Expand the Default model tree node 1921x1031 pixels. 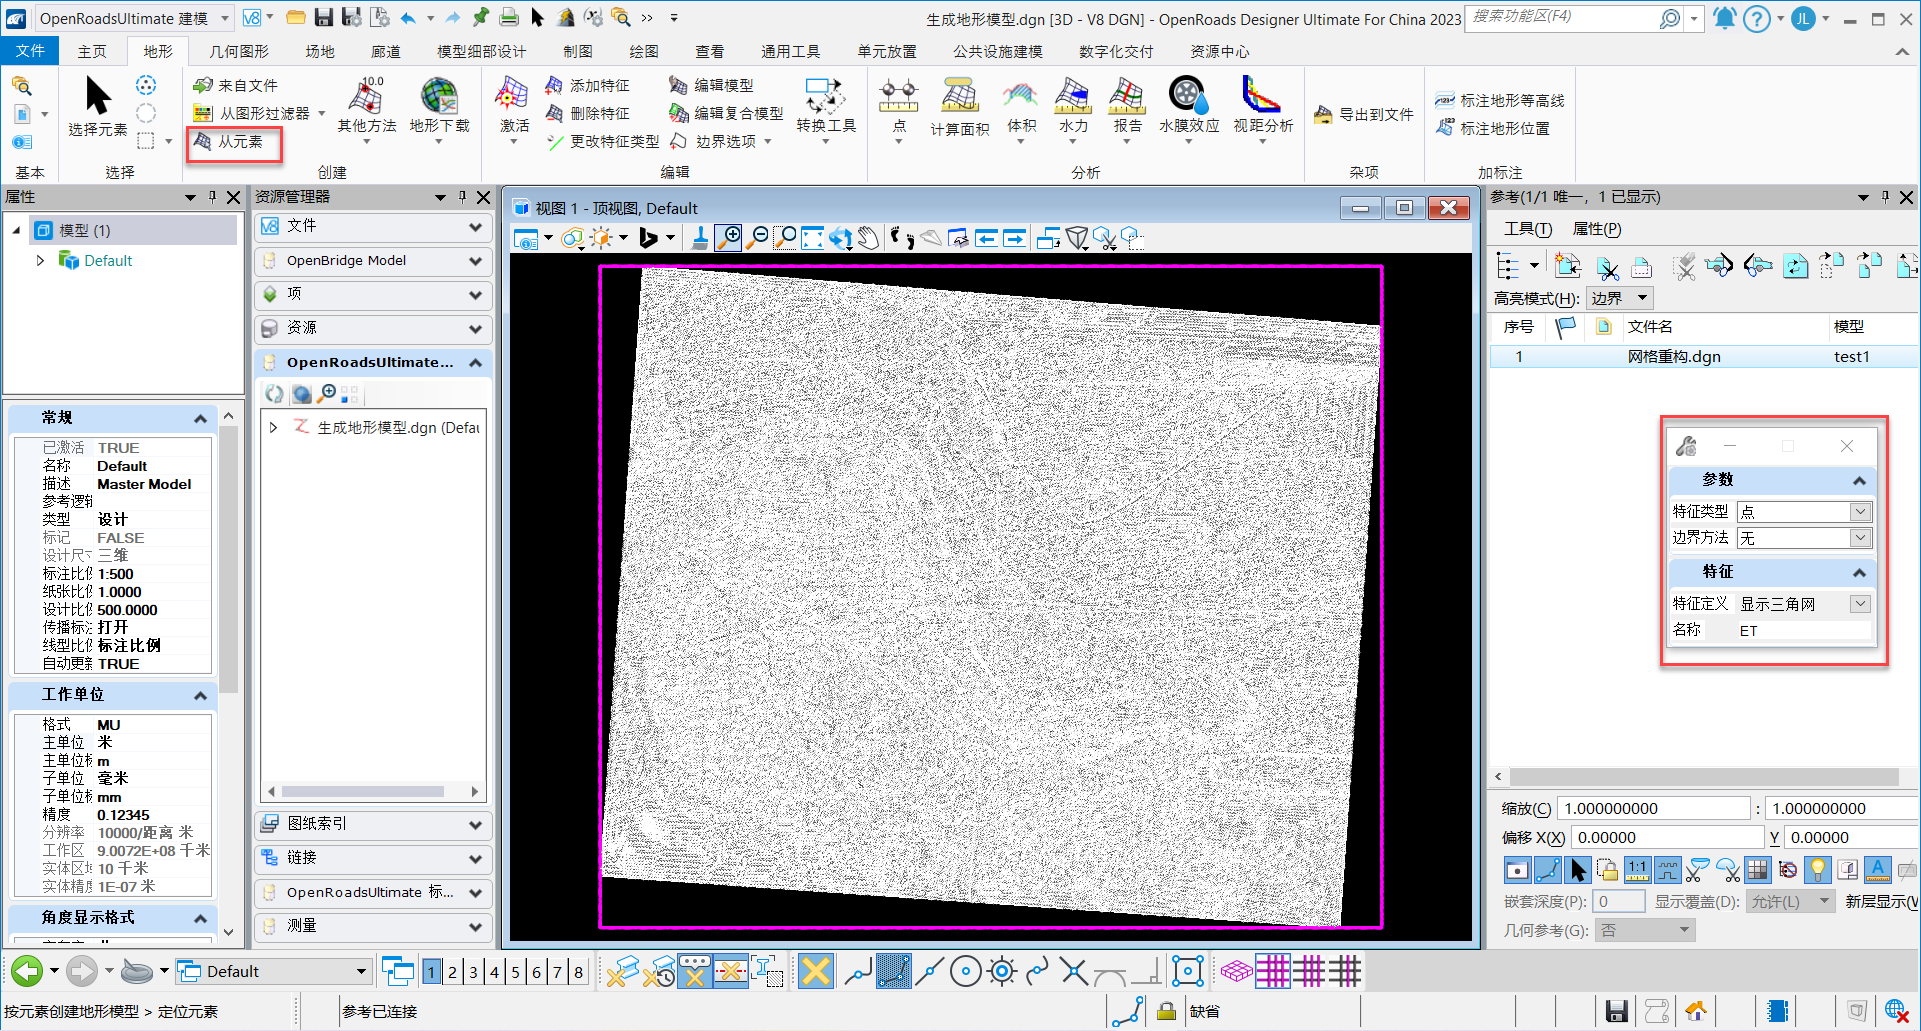tap(40, 261)
